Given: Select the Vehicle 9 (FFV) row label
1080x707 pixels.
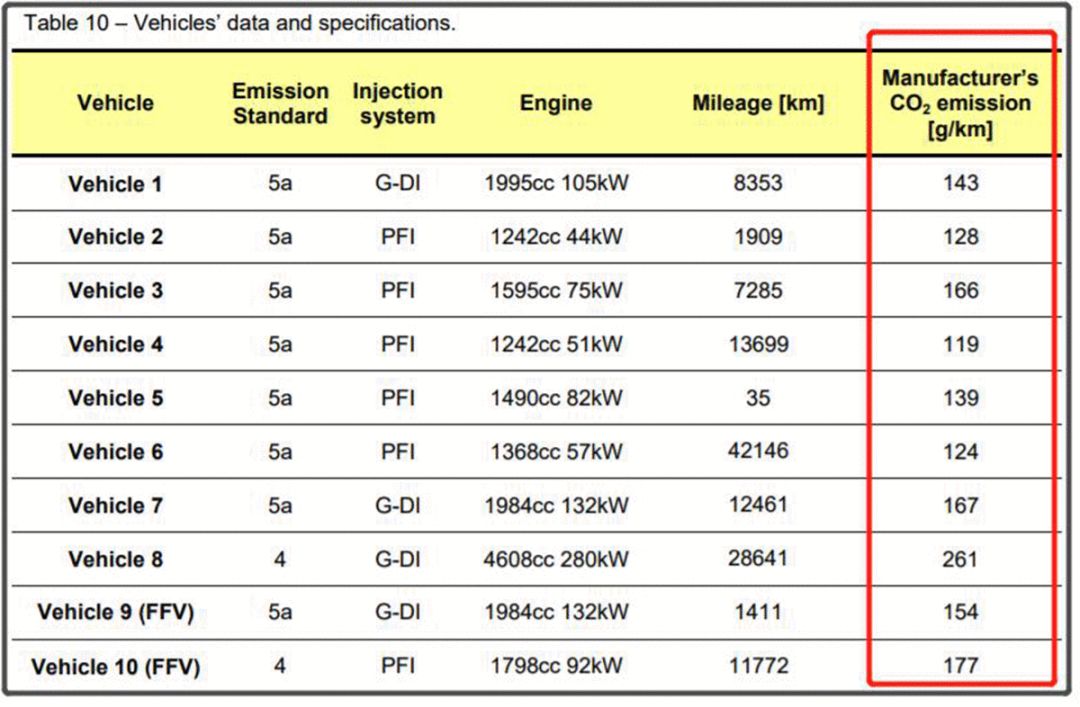Looking at the screenshot, I should coord(115,612).
